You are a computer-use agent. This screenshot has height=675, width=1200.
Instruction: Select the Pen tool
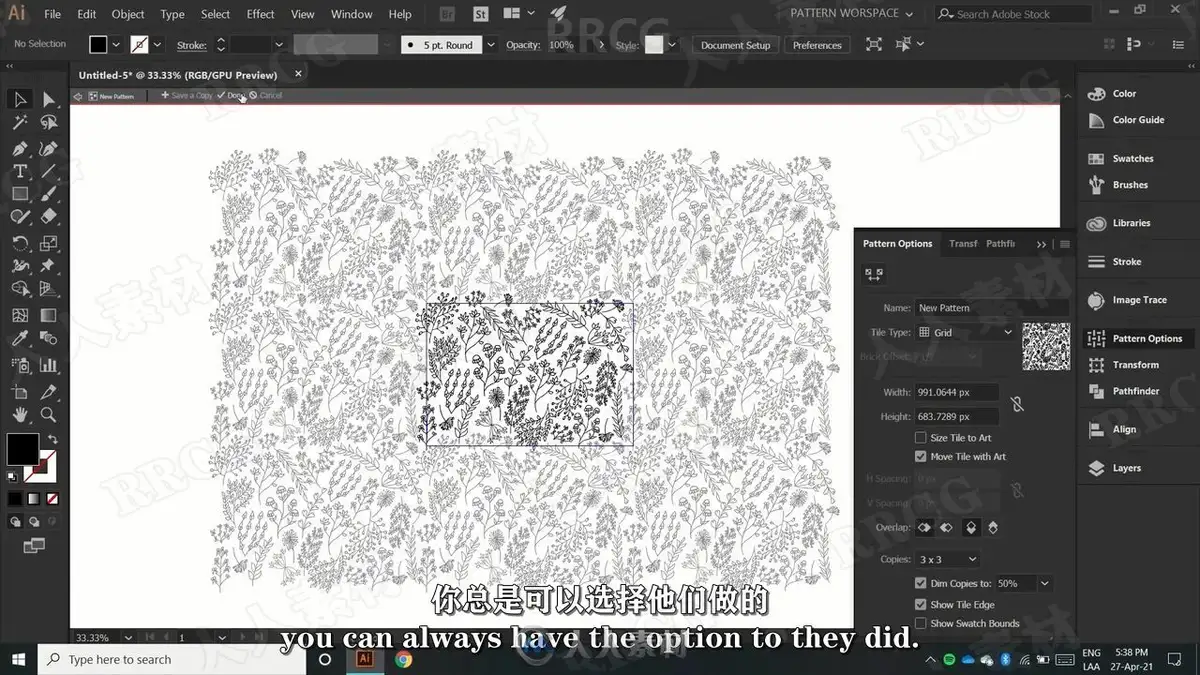click(x=20, y=148)
